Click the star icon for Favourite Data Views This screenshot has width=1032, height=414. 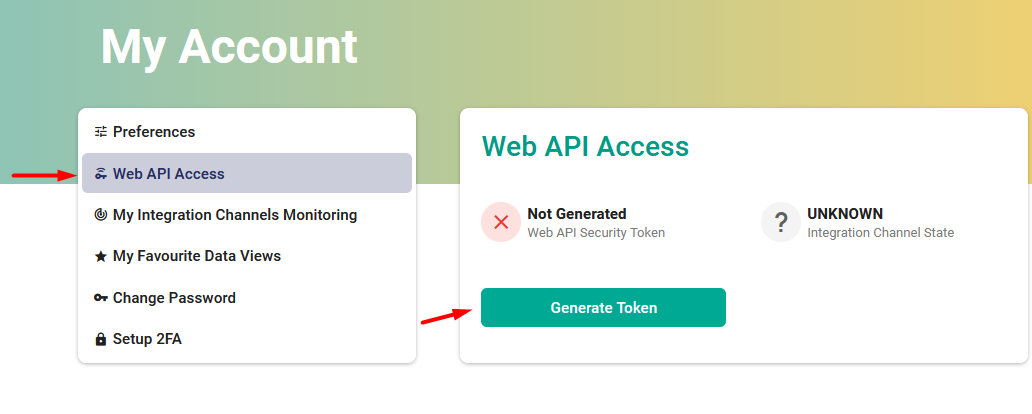(x=100, y=257)
